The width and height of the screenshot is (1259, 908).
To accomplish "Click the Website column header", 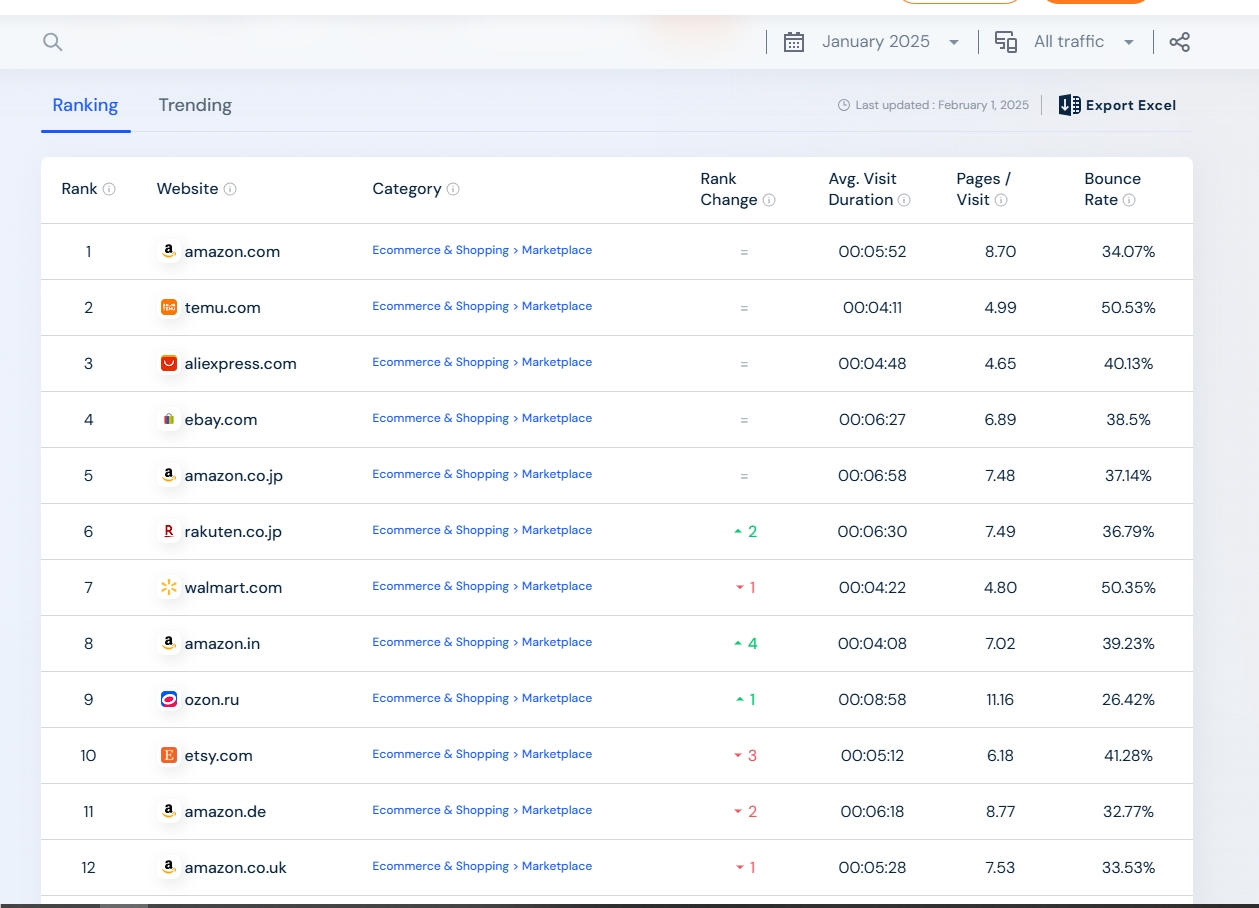I will click(x=188, y=189).
